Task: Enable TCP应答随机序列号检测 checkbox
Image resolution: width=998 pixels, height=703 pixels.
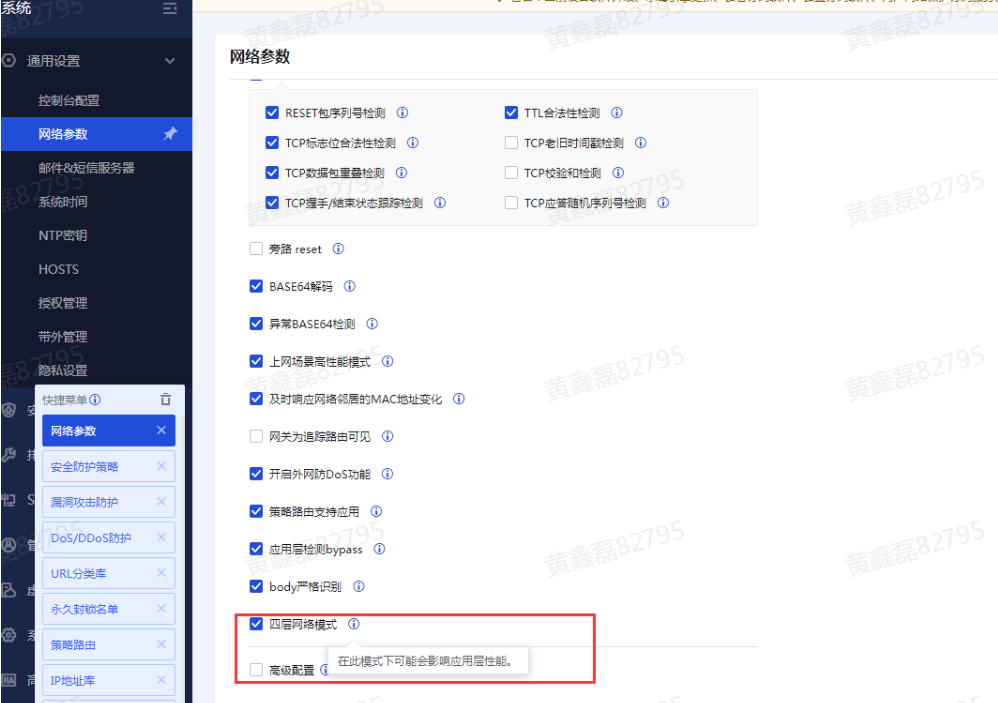Action: (511, 202)
